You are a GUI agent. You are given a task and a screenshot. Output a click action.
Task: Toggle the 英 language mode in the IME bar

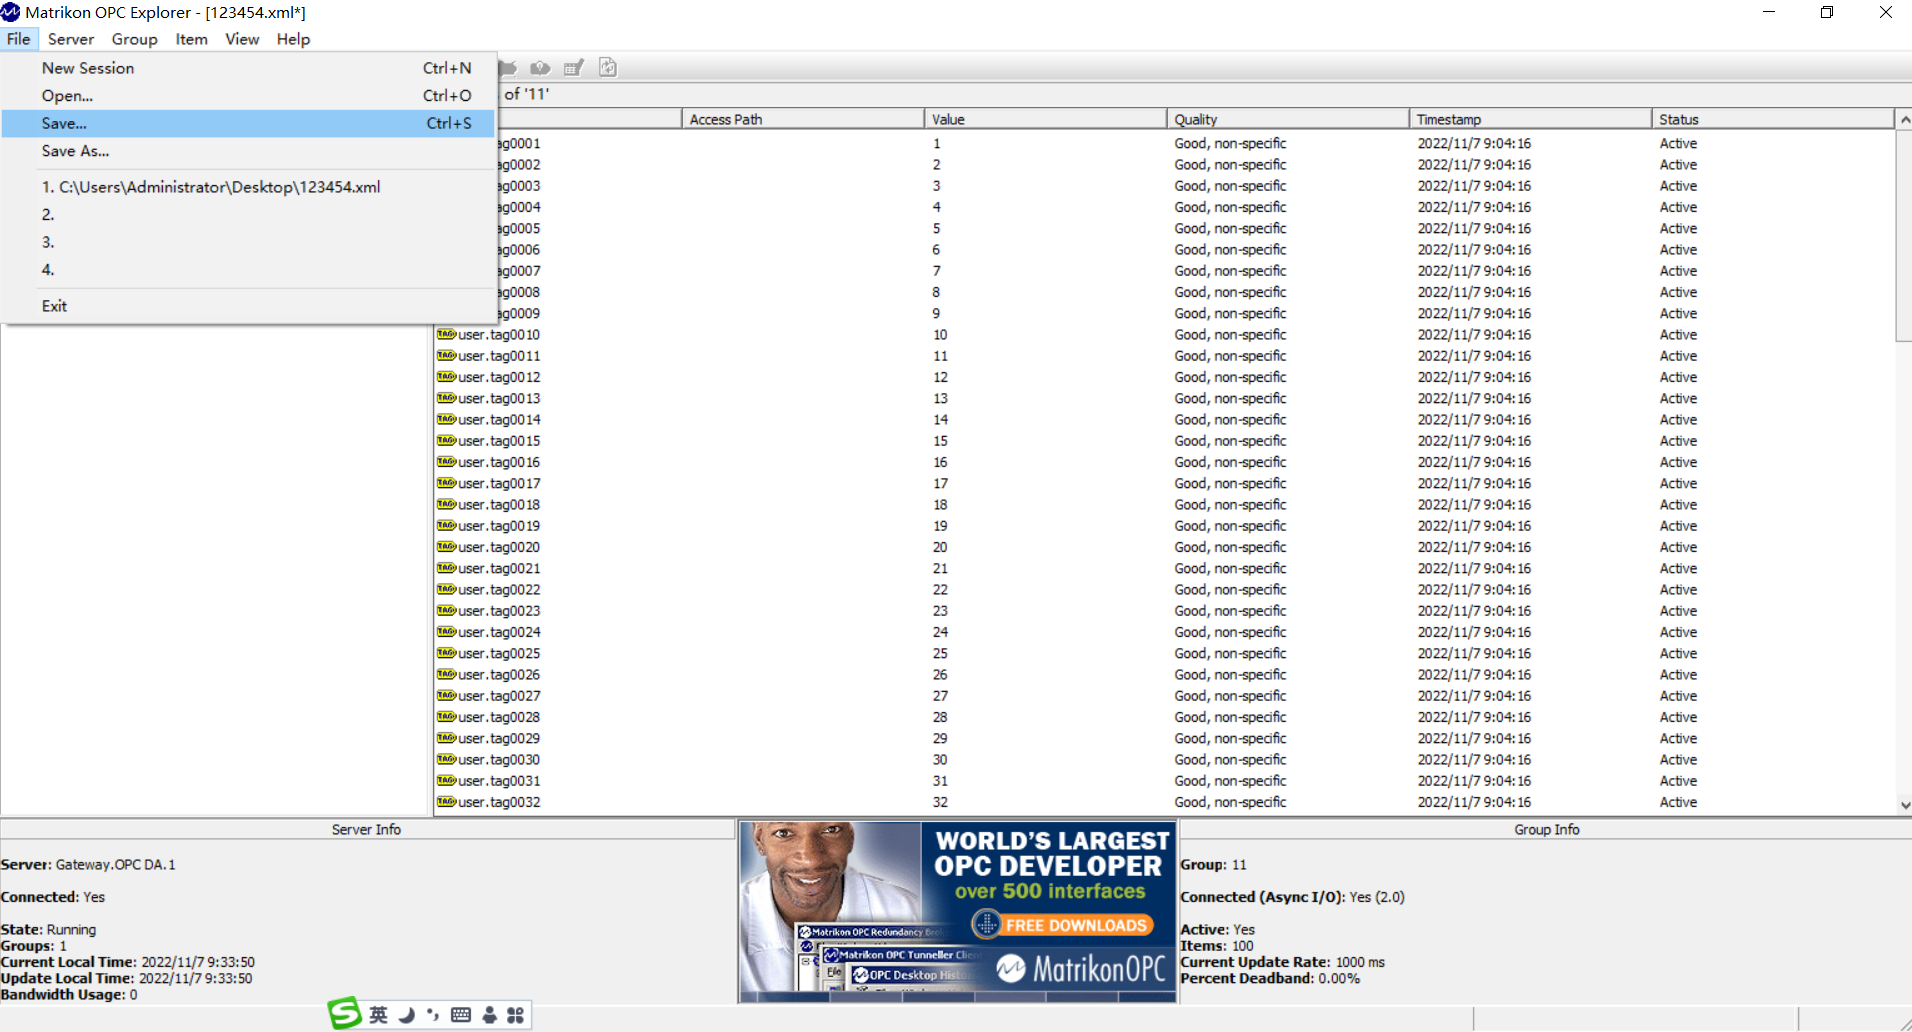coord(378,1015)
